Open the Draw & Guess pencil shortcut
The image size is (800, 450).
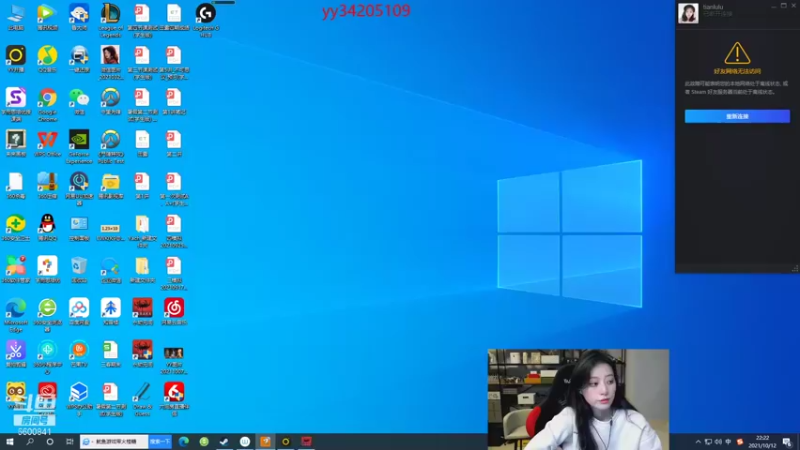pyautogui.click(x=142, y=394)
